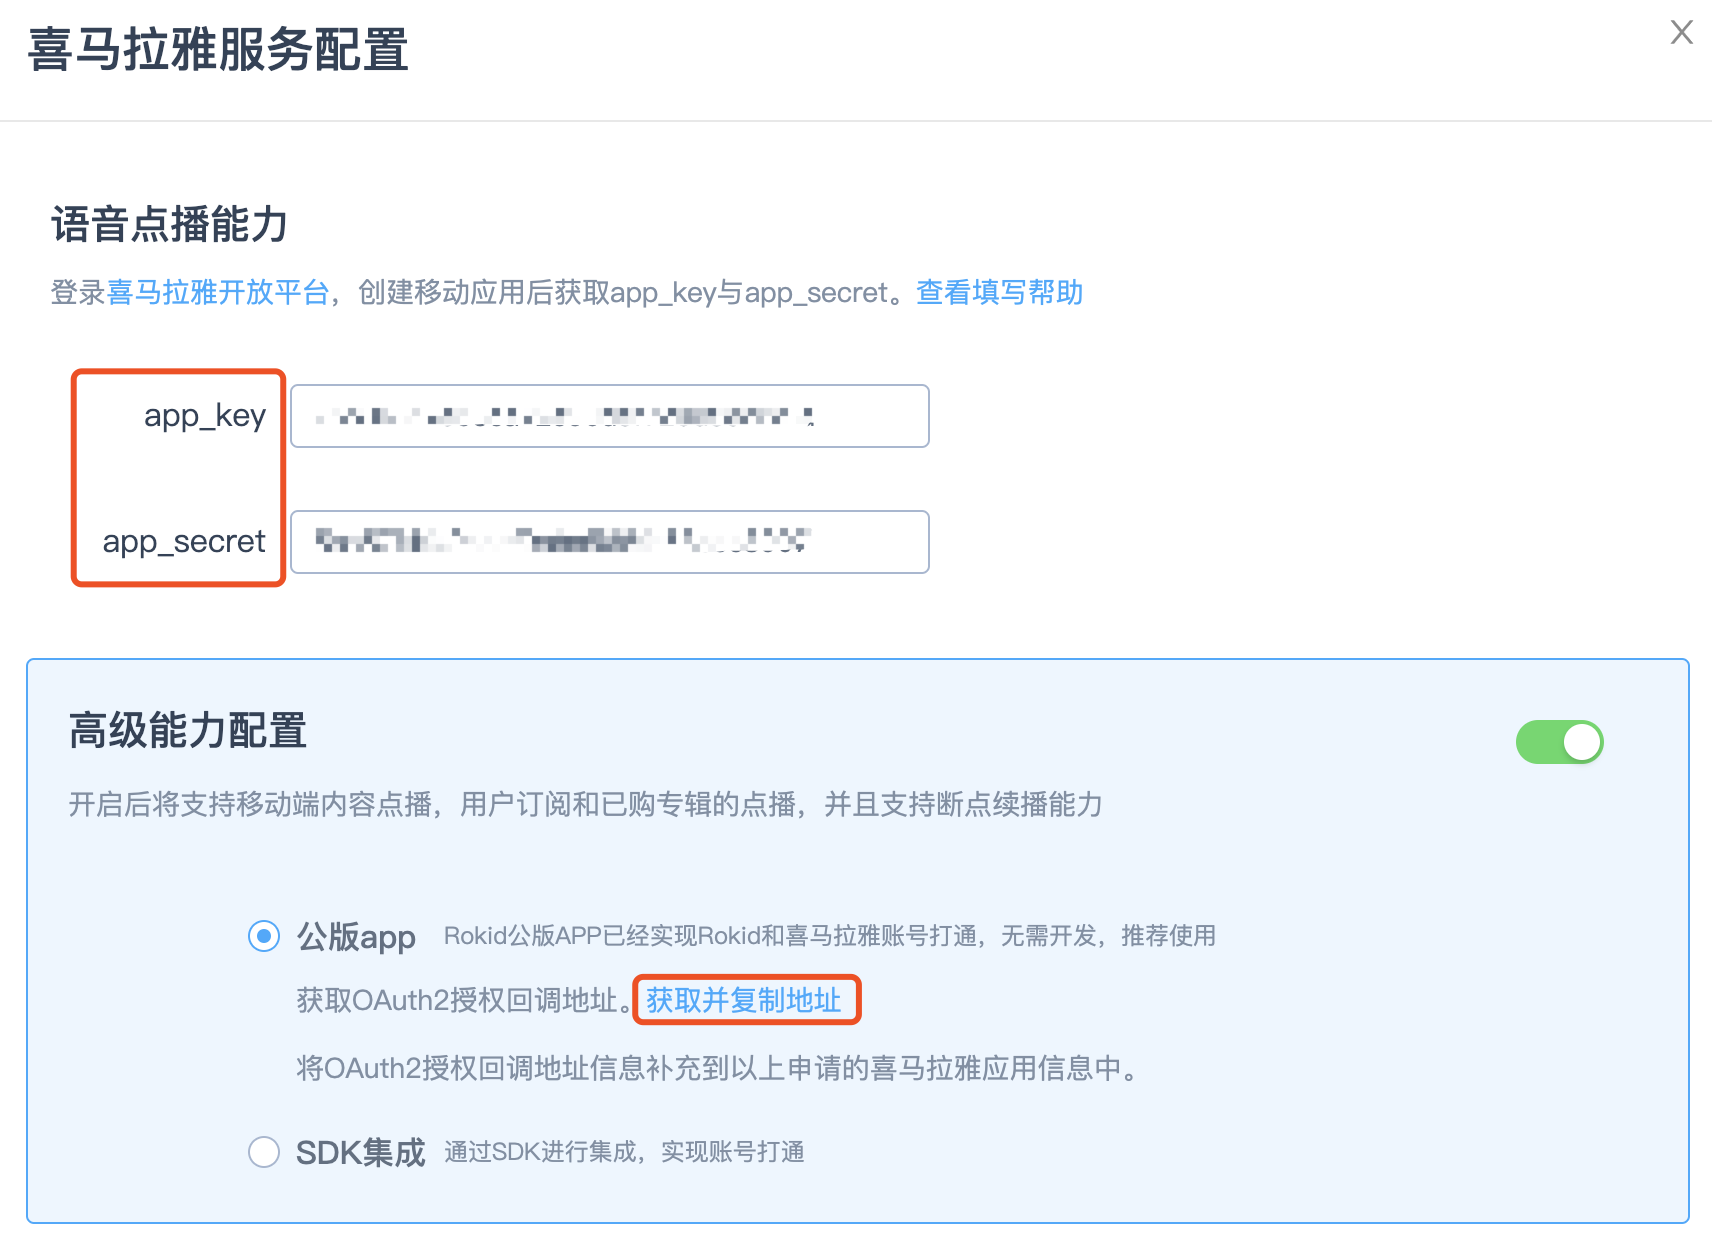Image resolution: width=1712 pixels, height=1248 pixels.
Task: Open the 查看填写帮助 help link
Action: click(x=1000, y=292)
